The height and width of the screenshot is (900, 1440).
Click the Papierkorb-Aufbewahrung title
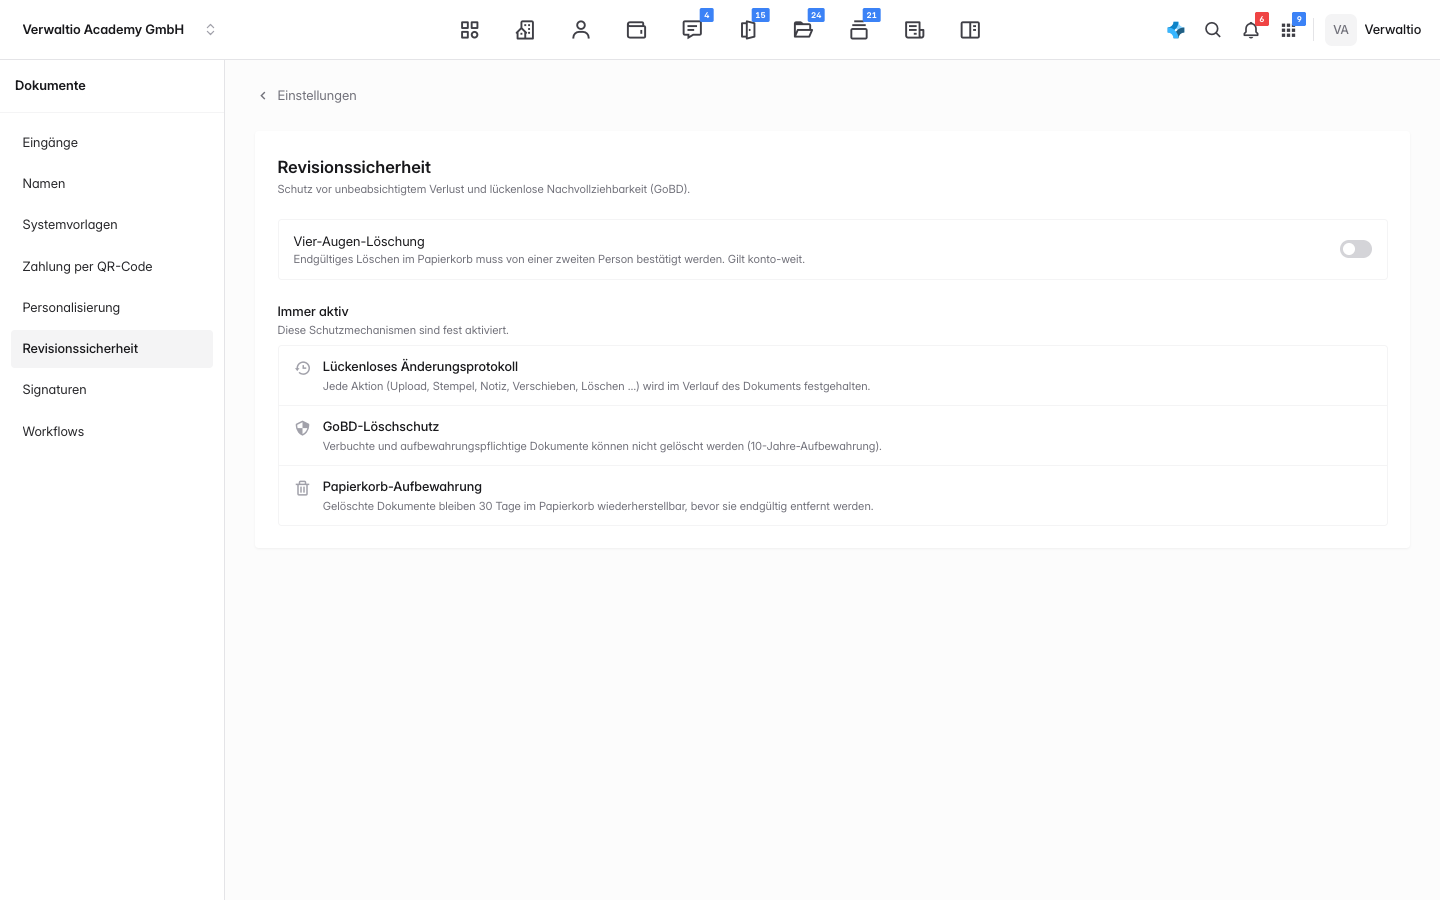(x=402, y=487)
